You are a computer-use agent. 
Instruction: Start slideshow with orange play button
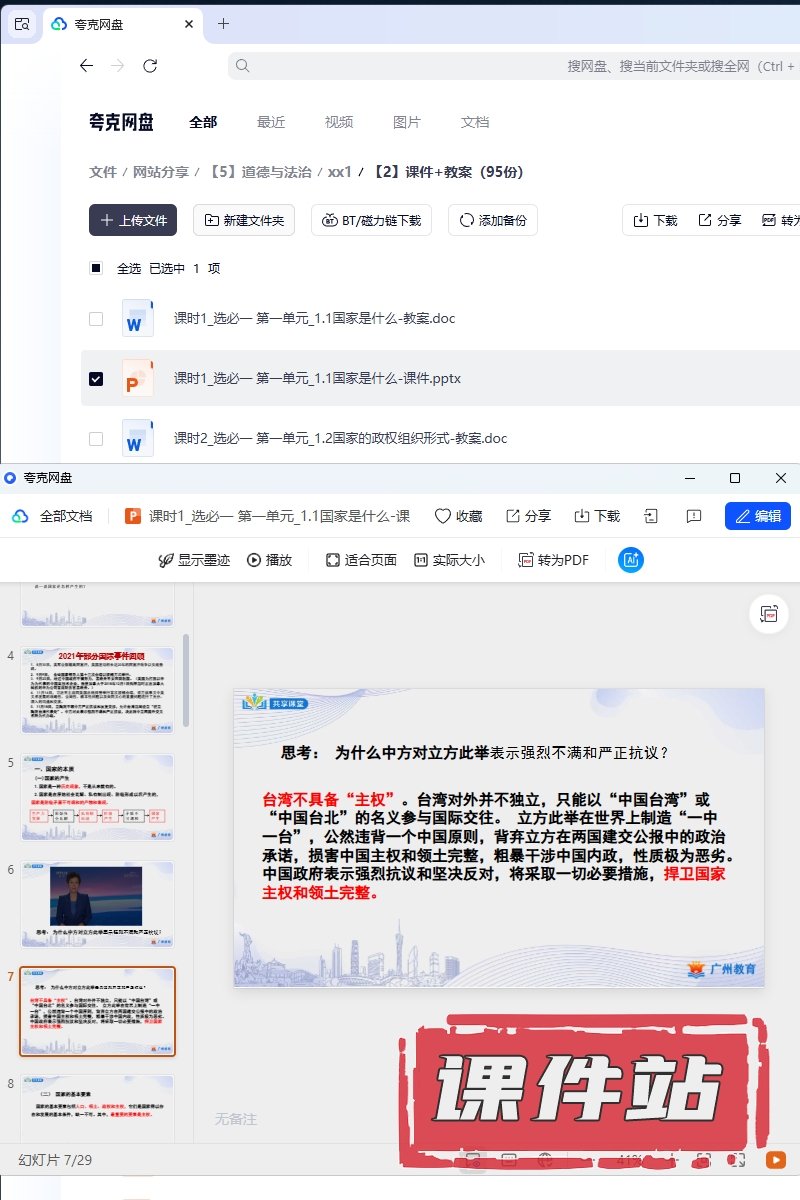[x=775, y=1160]
